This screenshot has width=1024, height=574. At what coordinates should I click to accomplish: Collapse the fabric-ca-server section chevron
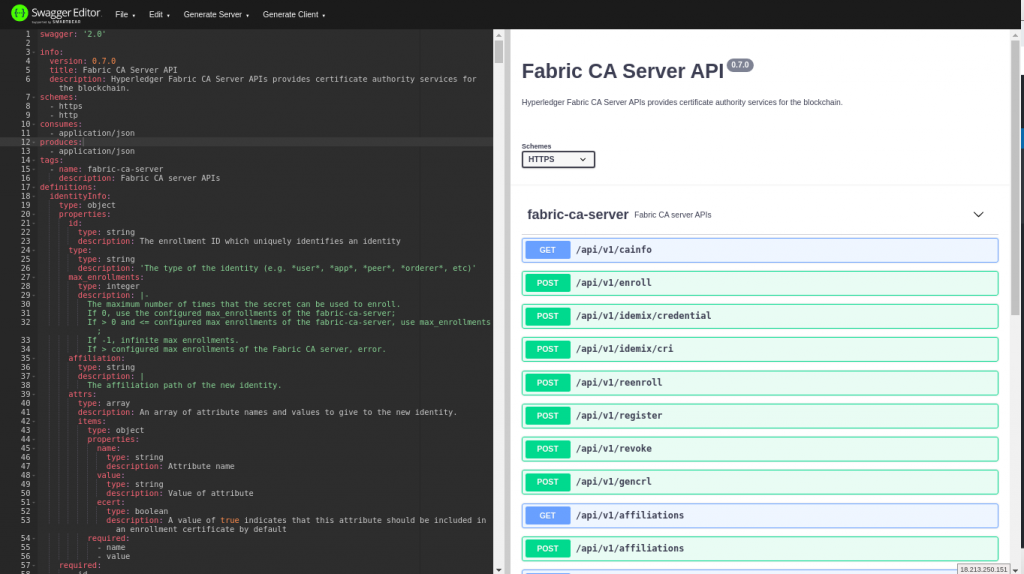tap(978, 214)
